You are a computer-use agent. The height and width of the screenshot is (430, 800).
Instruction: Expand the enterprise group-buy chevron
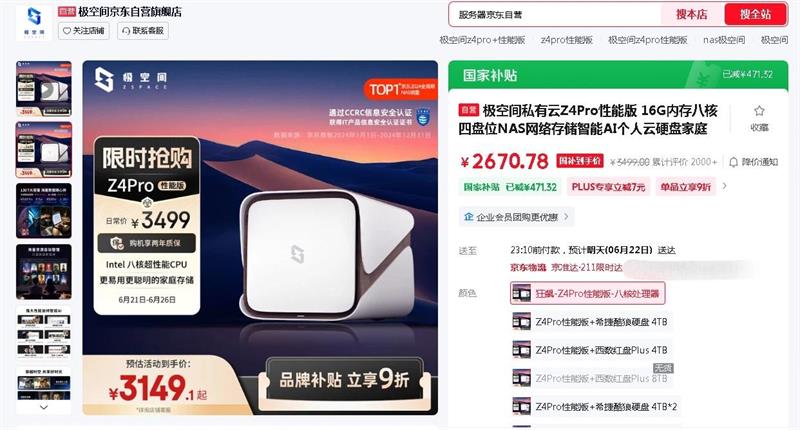566,217
